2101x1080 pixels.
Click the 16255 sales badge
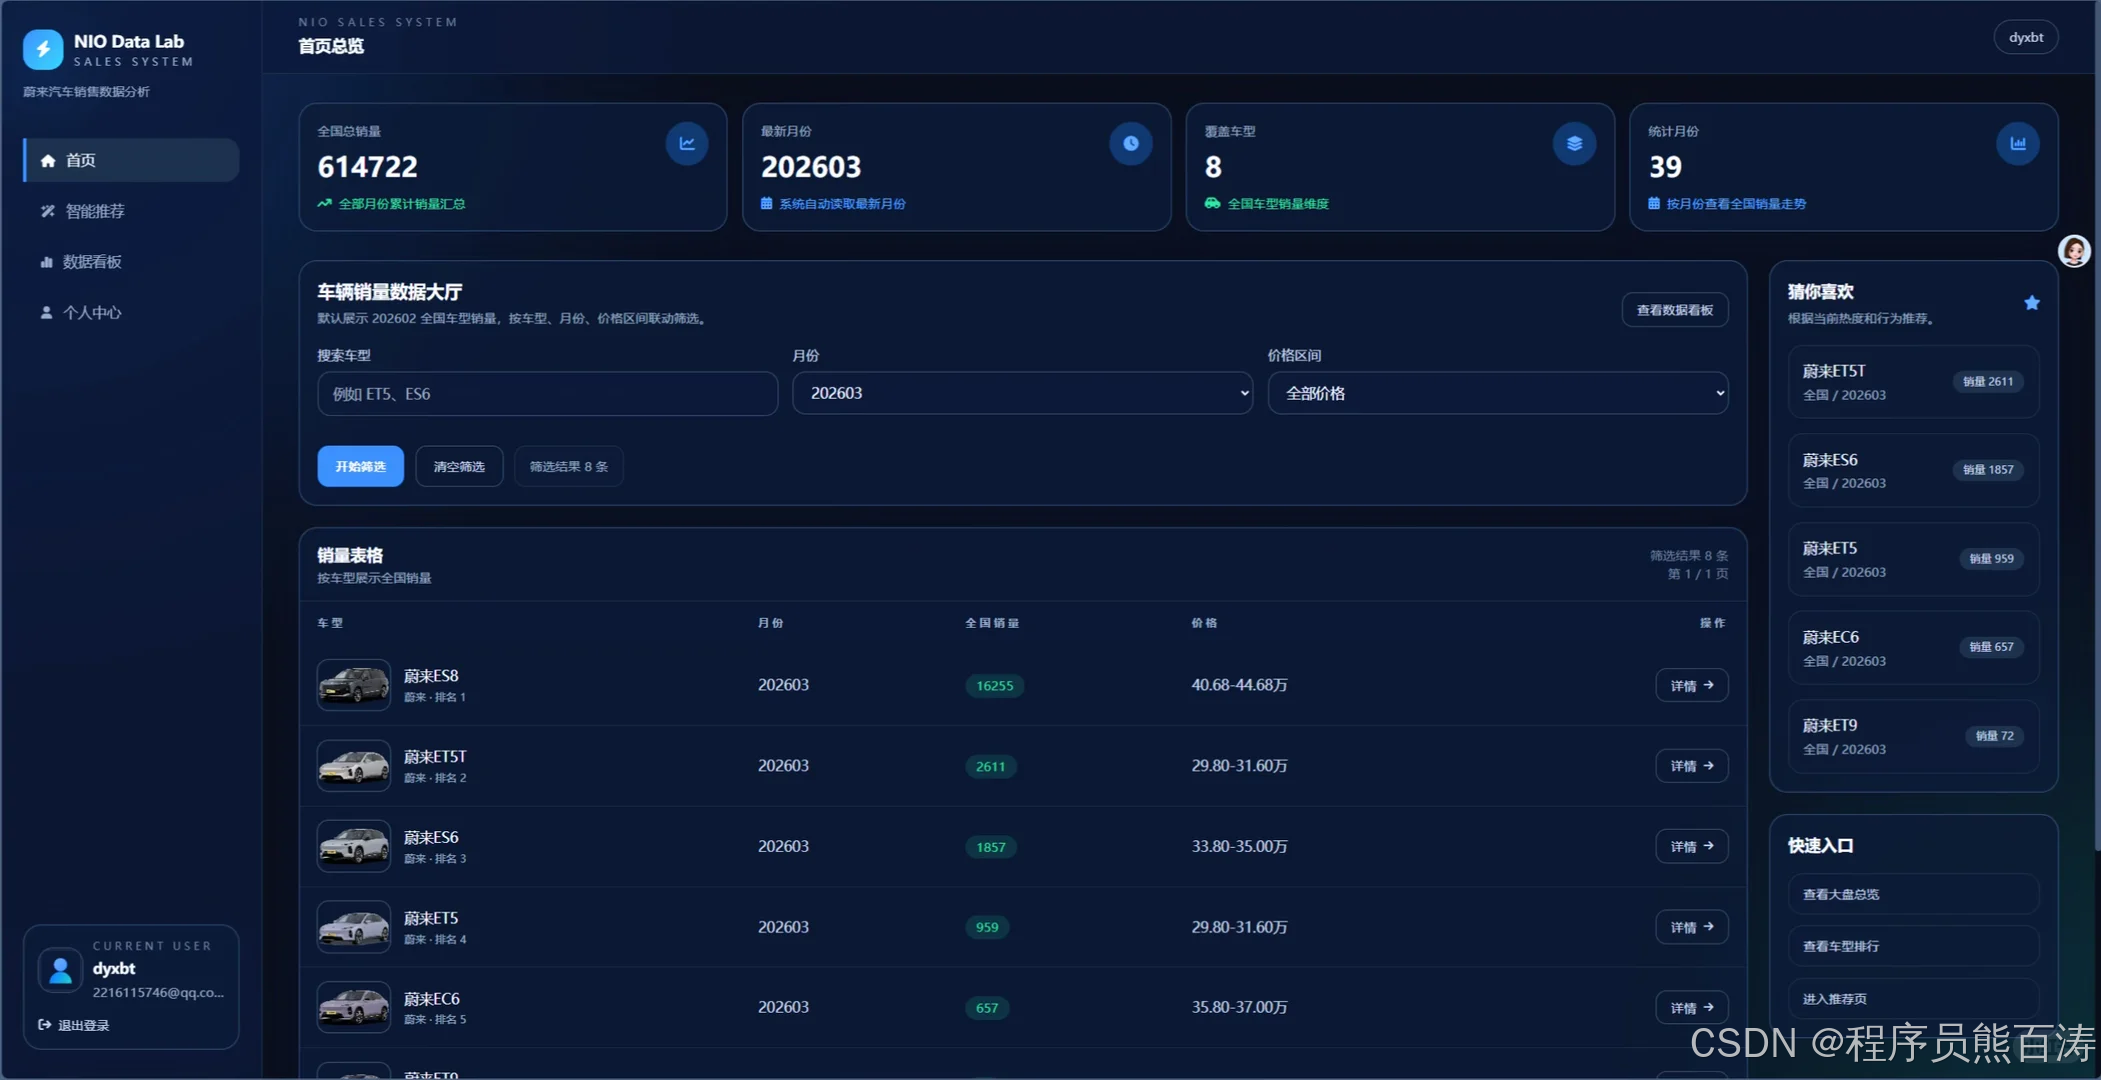point(994,685)
